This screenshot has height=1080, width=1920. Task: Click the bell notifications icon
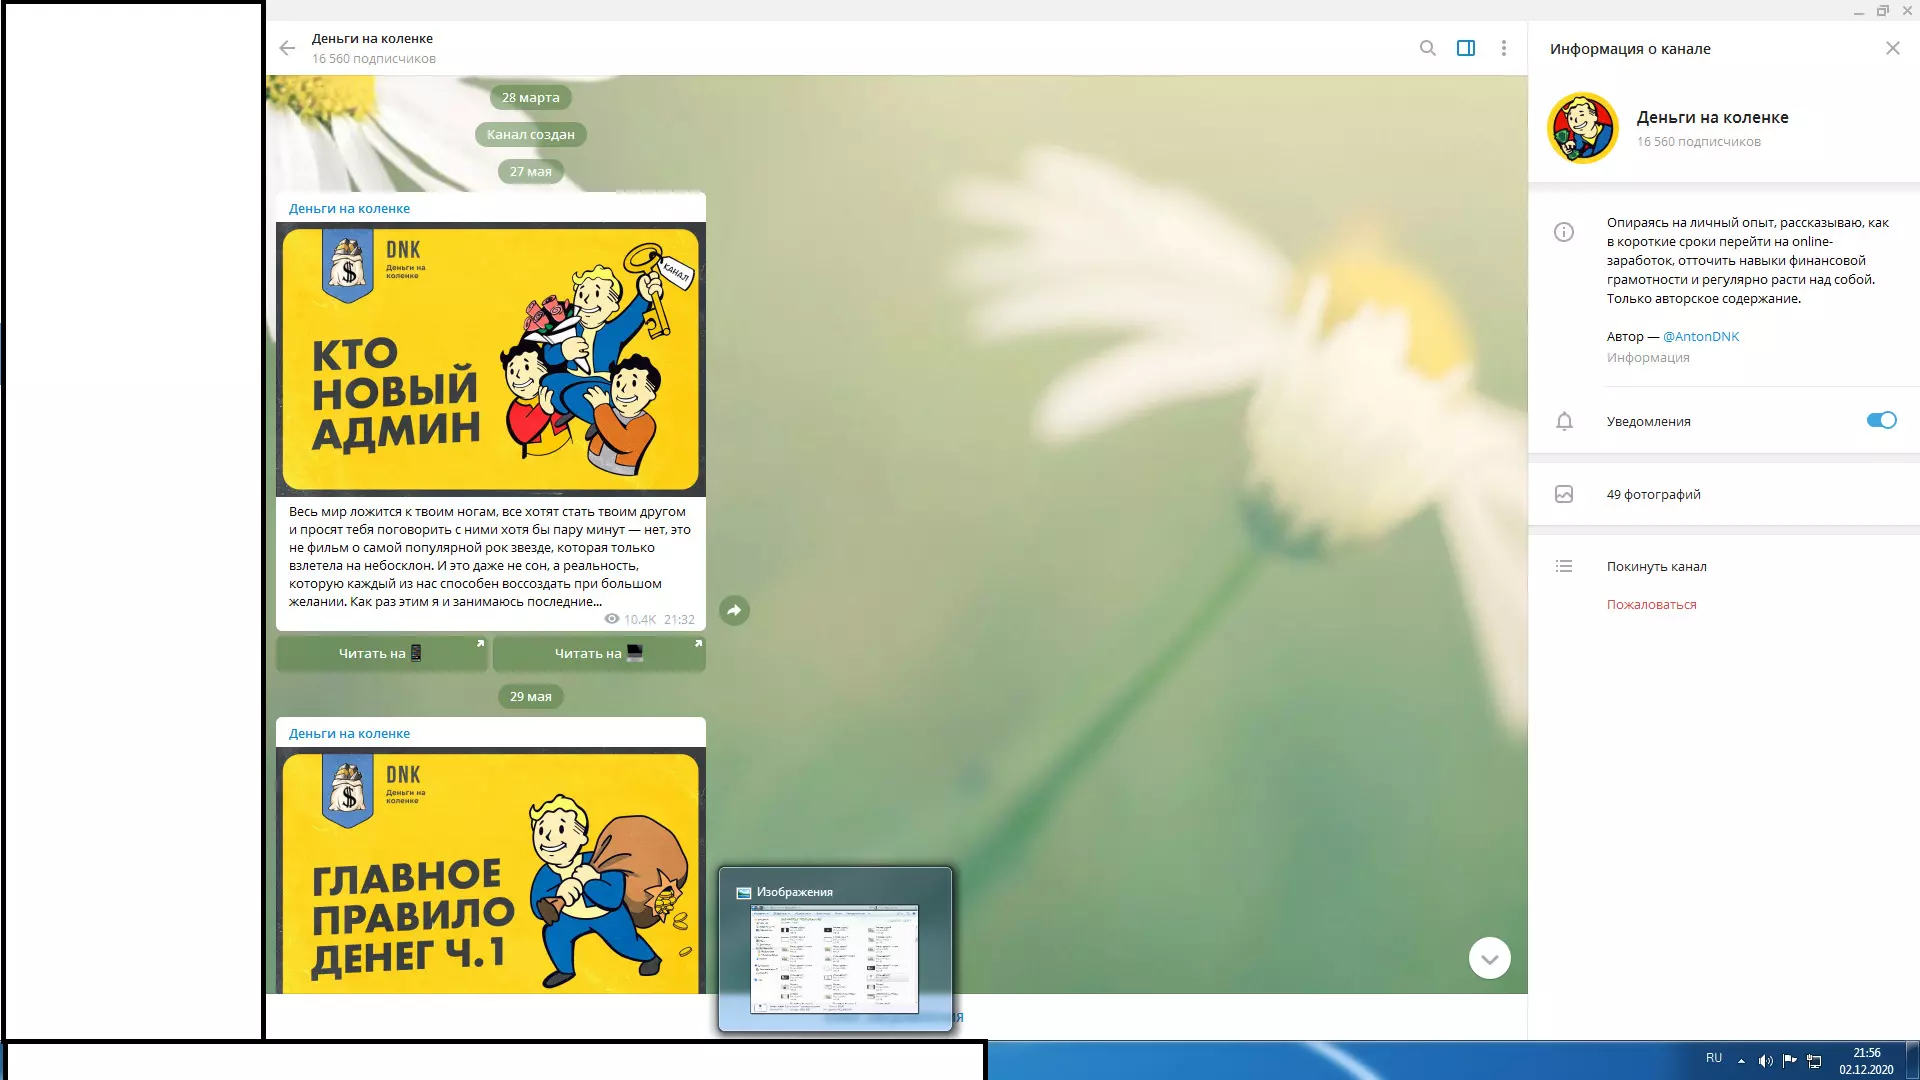(x=1564, y=421)
